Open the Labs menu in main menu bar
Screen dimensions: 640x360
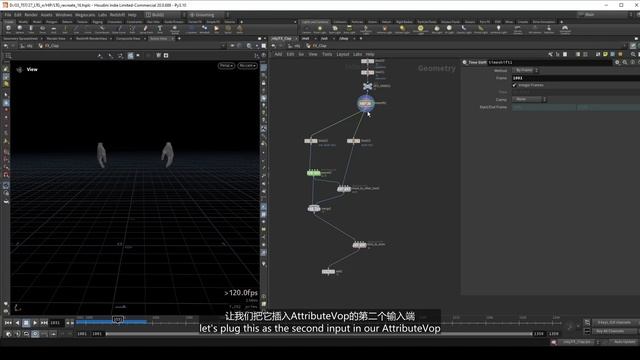pyautogui.click(x=102, y=15)
